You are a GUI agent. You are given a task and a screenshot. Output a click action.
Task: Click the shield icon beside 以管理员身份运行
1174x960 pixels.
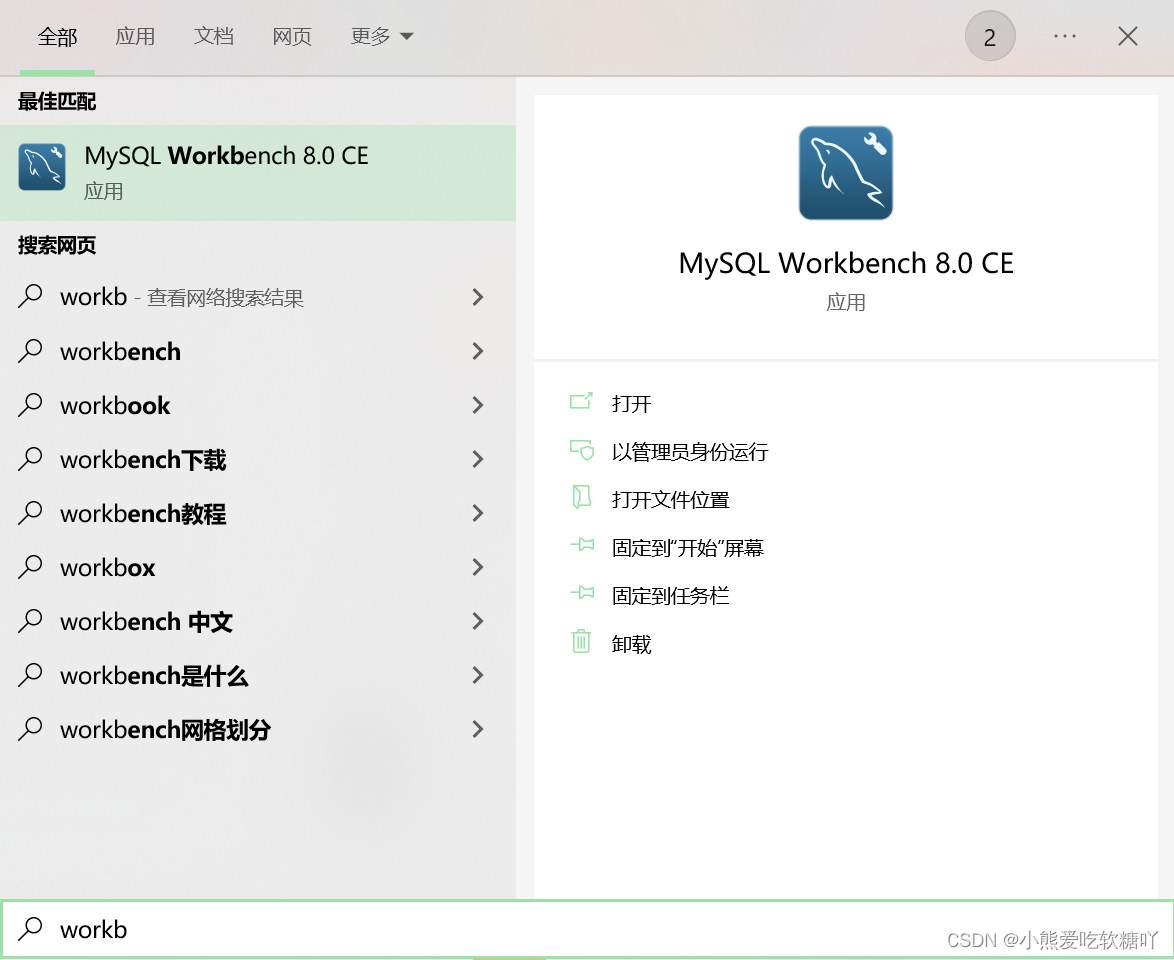(581, 450)
